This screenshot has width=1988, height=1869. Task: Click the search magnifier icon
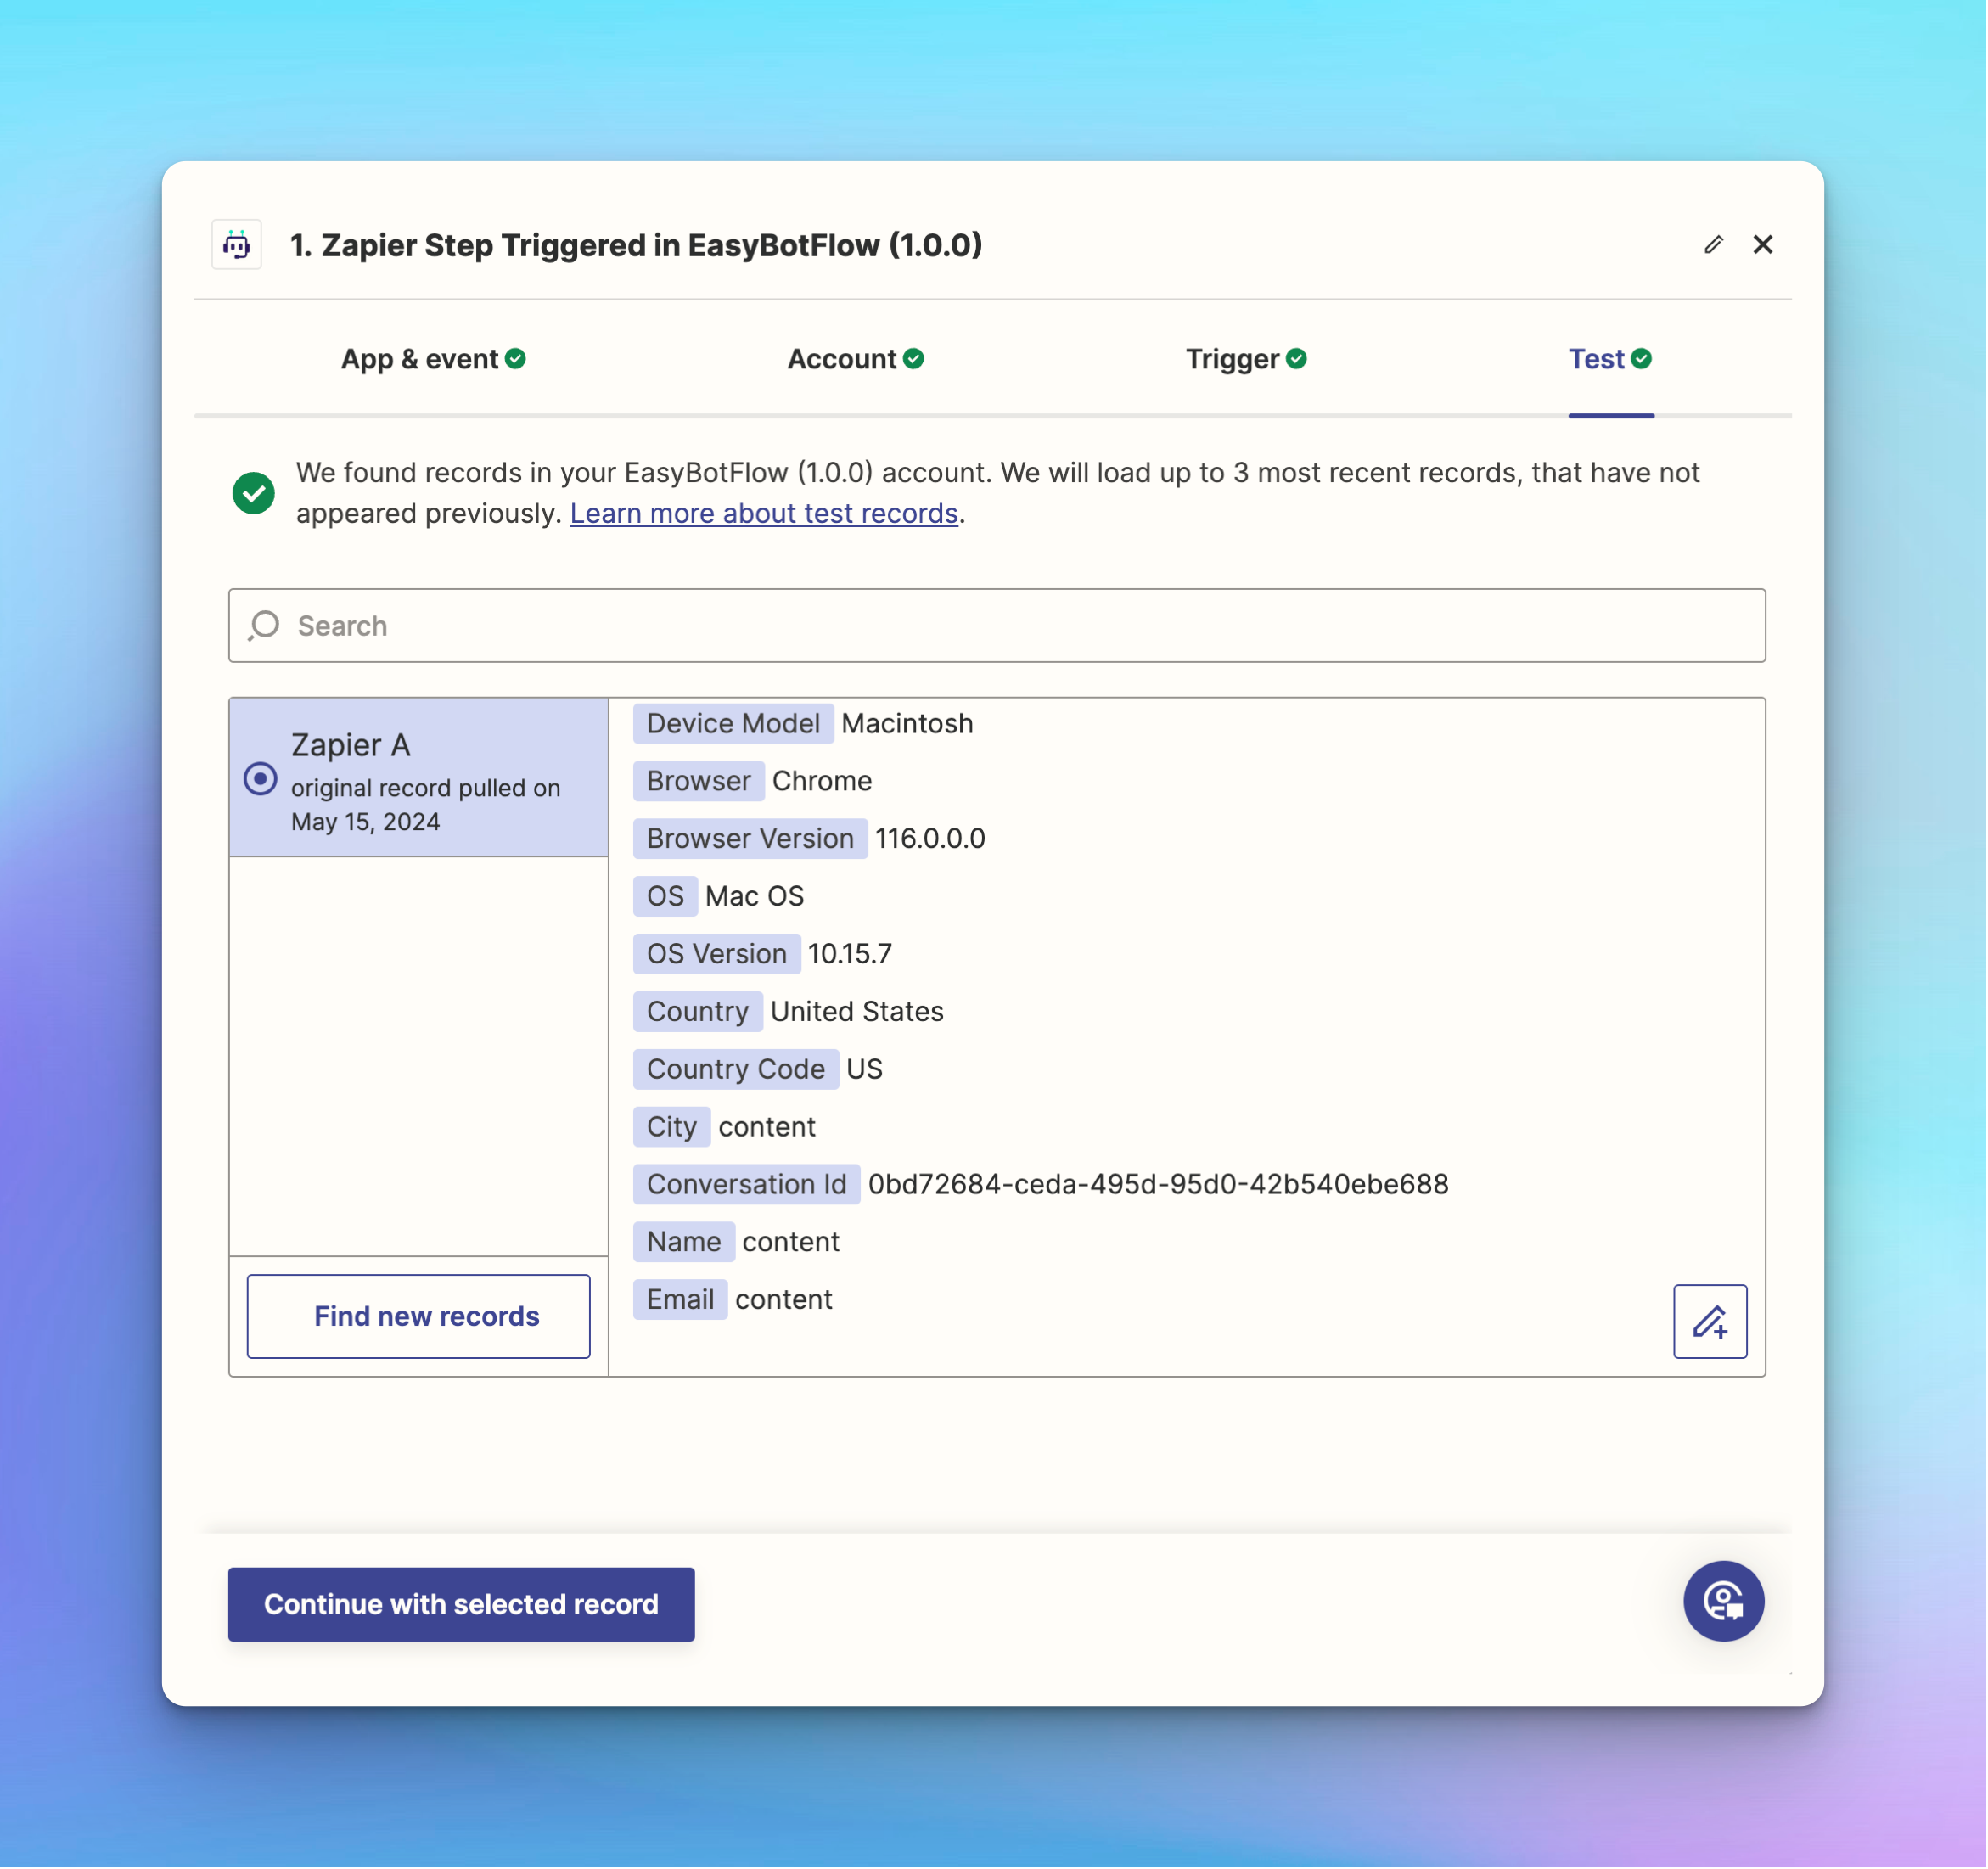pos(264,626)
